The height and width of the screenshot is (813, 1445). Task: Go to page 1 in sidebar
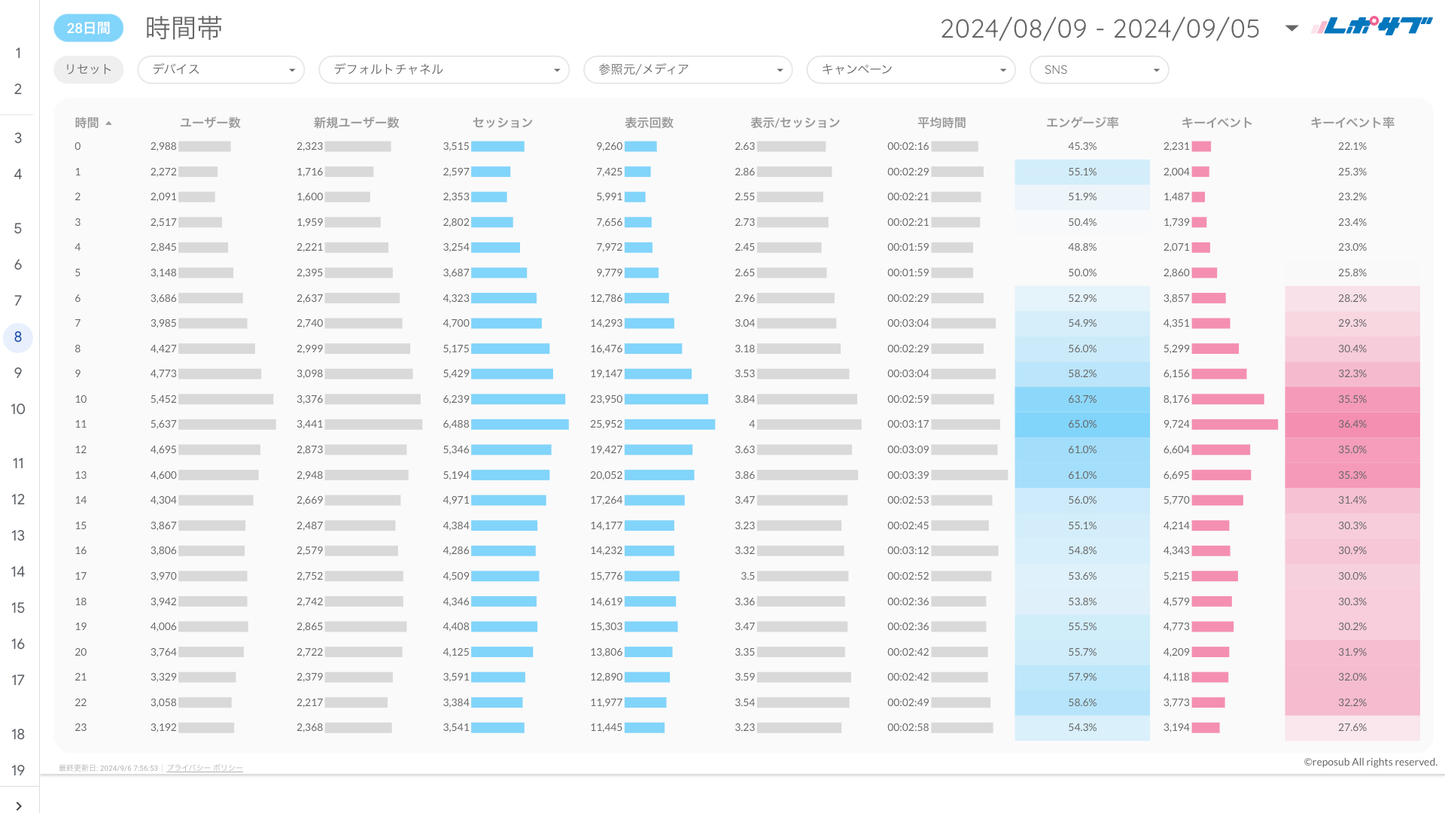(18, 53)
